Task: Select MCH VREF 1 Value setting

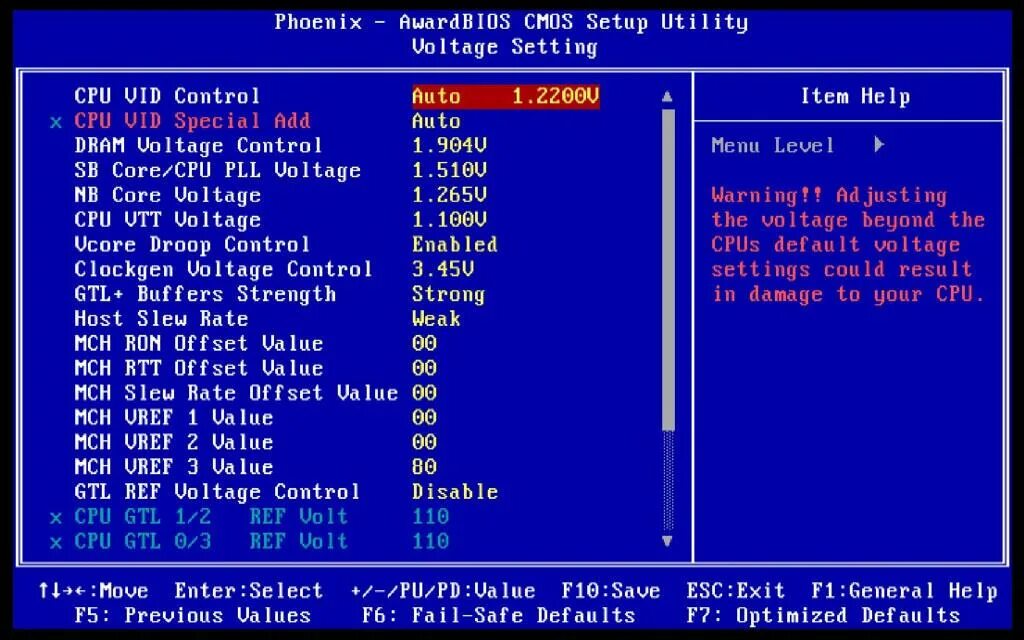Action: click(174, 417)
